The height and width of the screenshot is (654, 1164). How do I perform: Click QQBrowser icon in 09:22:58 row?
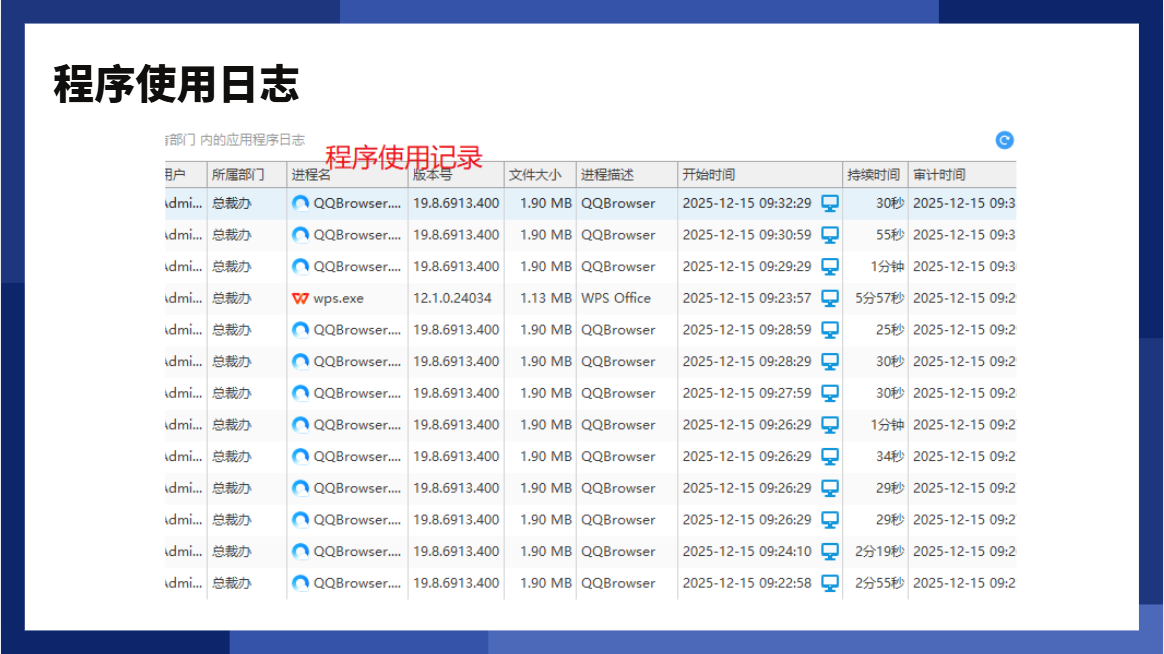pos(300,583)
